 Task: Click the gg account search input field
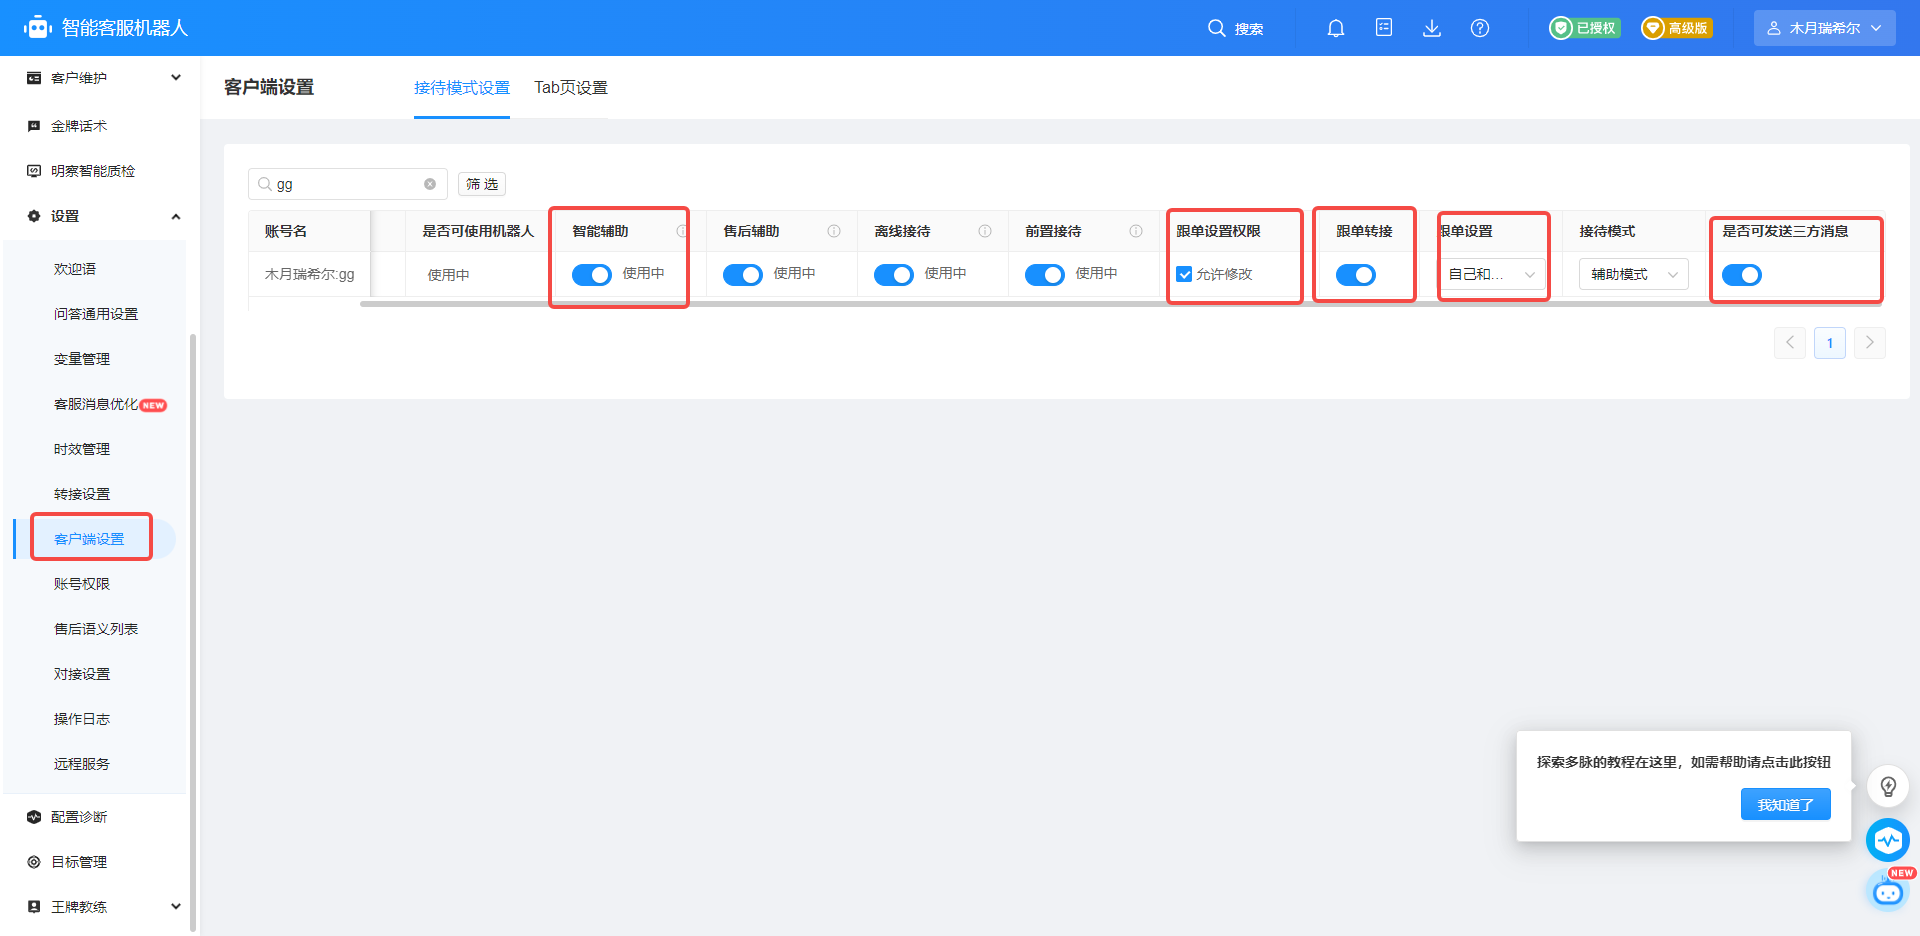pyautogui.click(x=347, y=184)
